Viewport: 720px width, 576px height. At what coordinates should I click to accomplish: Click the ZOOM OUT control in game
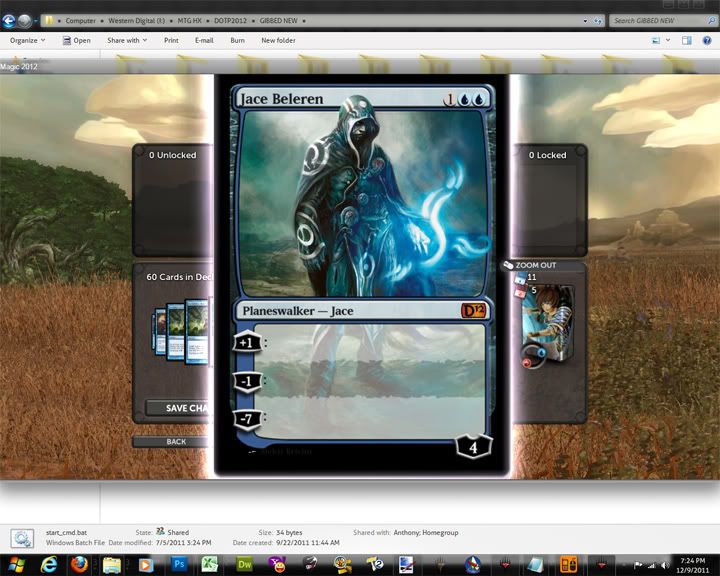(x=530, y=265)
